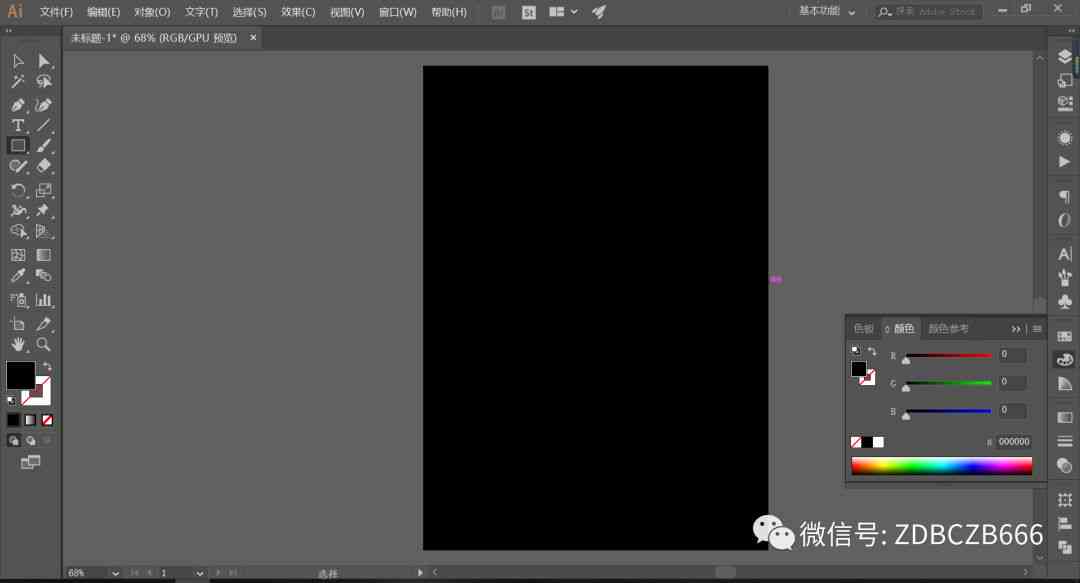Choose the Lasso tool
Image resolution: width=1080 pixels, height=583 pixels.
point(43,81)
